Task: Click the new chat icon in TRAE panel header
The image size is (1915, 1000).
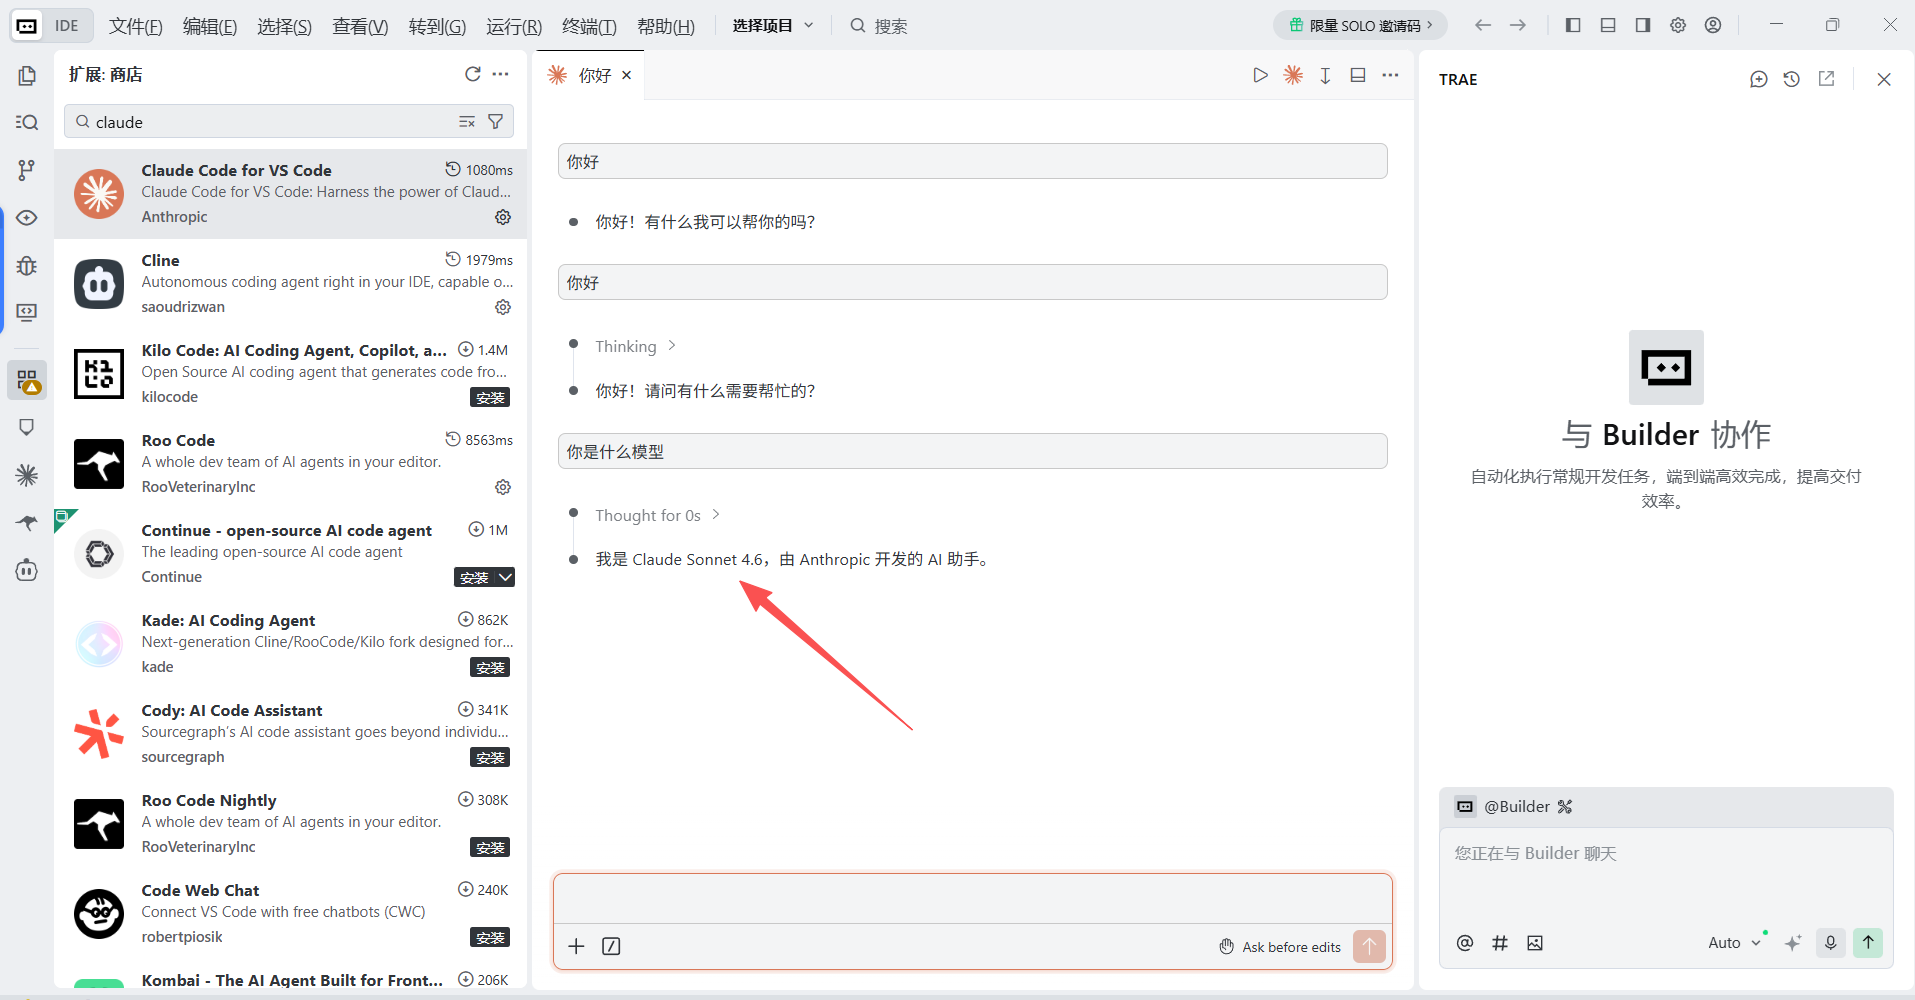Action: (x=1759, y=79)
